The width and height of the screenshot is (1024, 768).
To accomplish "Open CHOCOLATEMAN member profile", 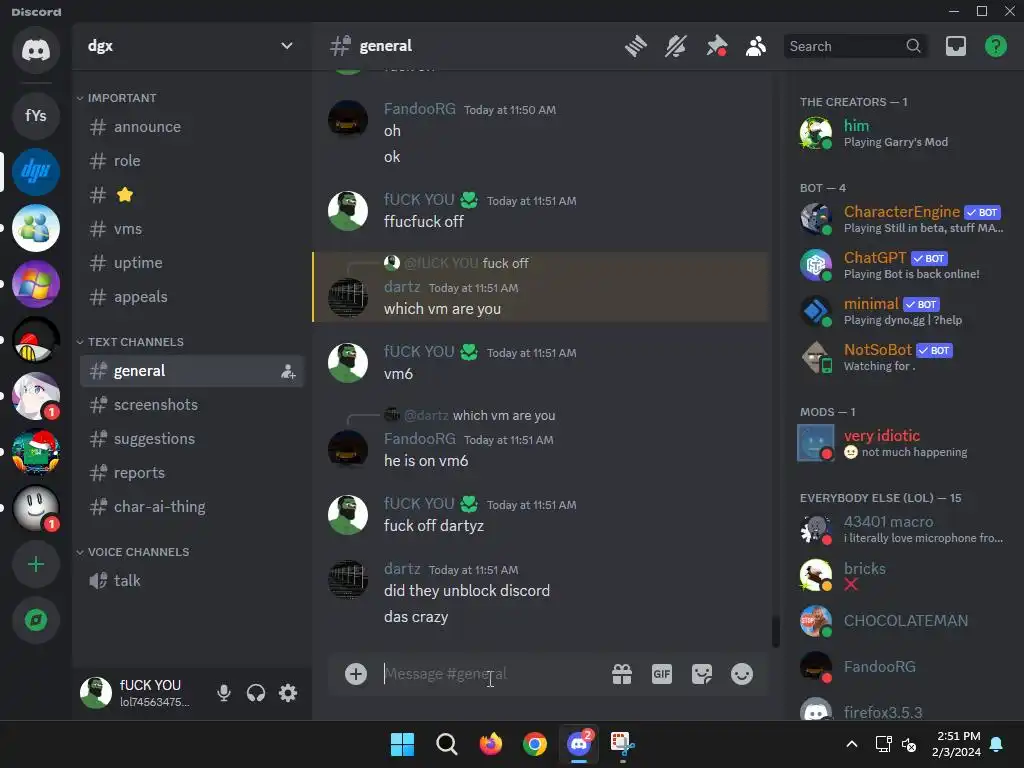I will (x=903, y=621).
